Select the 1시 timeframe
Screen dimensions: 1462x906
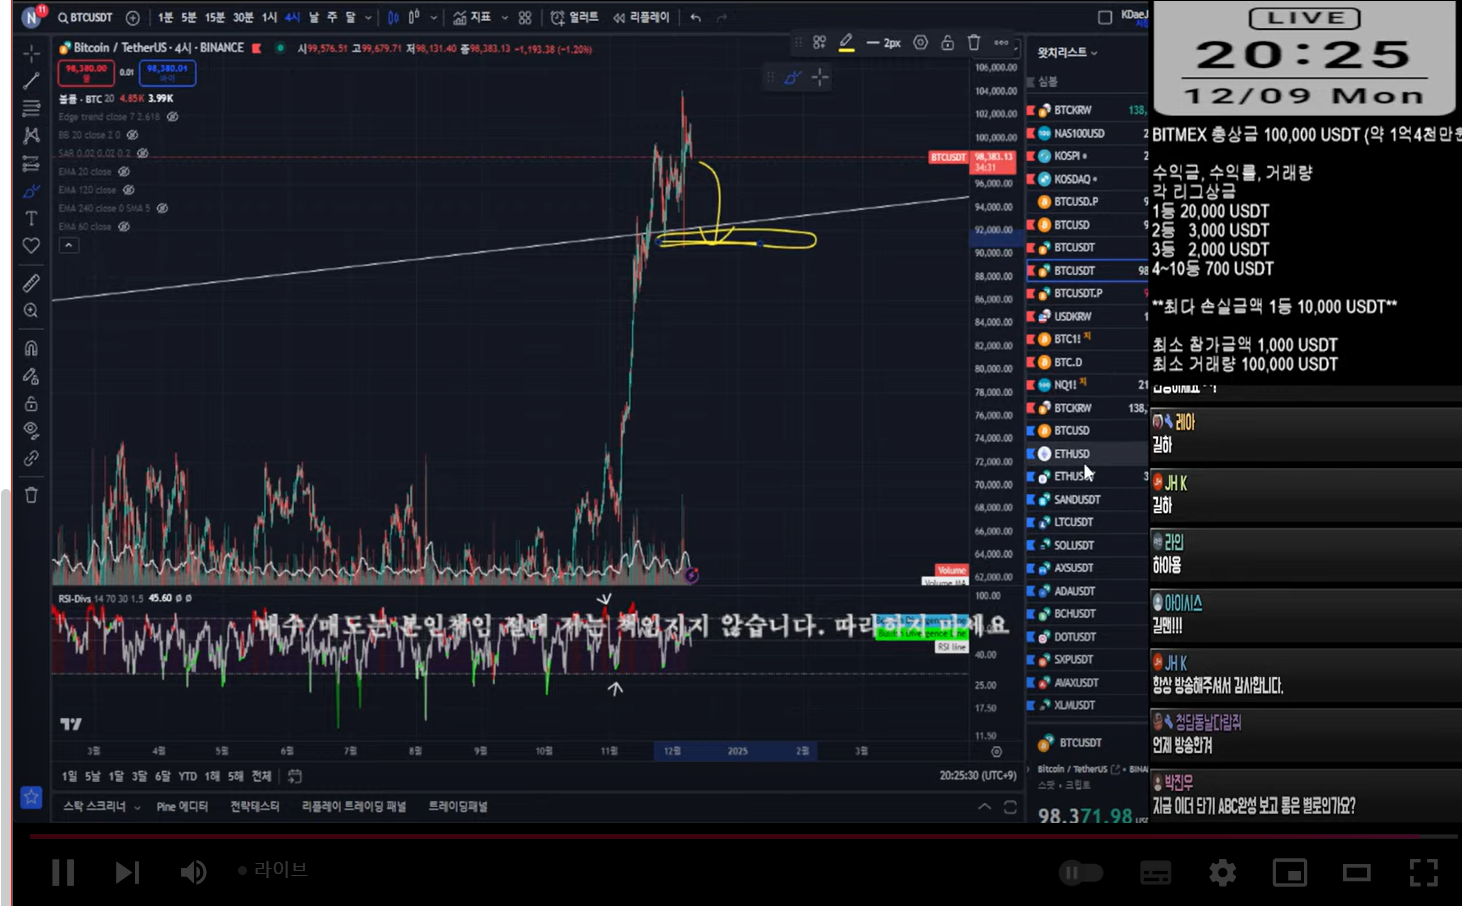pyautogui.click(x=270, y=17)
